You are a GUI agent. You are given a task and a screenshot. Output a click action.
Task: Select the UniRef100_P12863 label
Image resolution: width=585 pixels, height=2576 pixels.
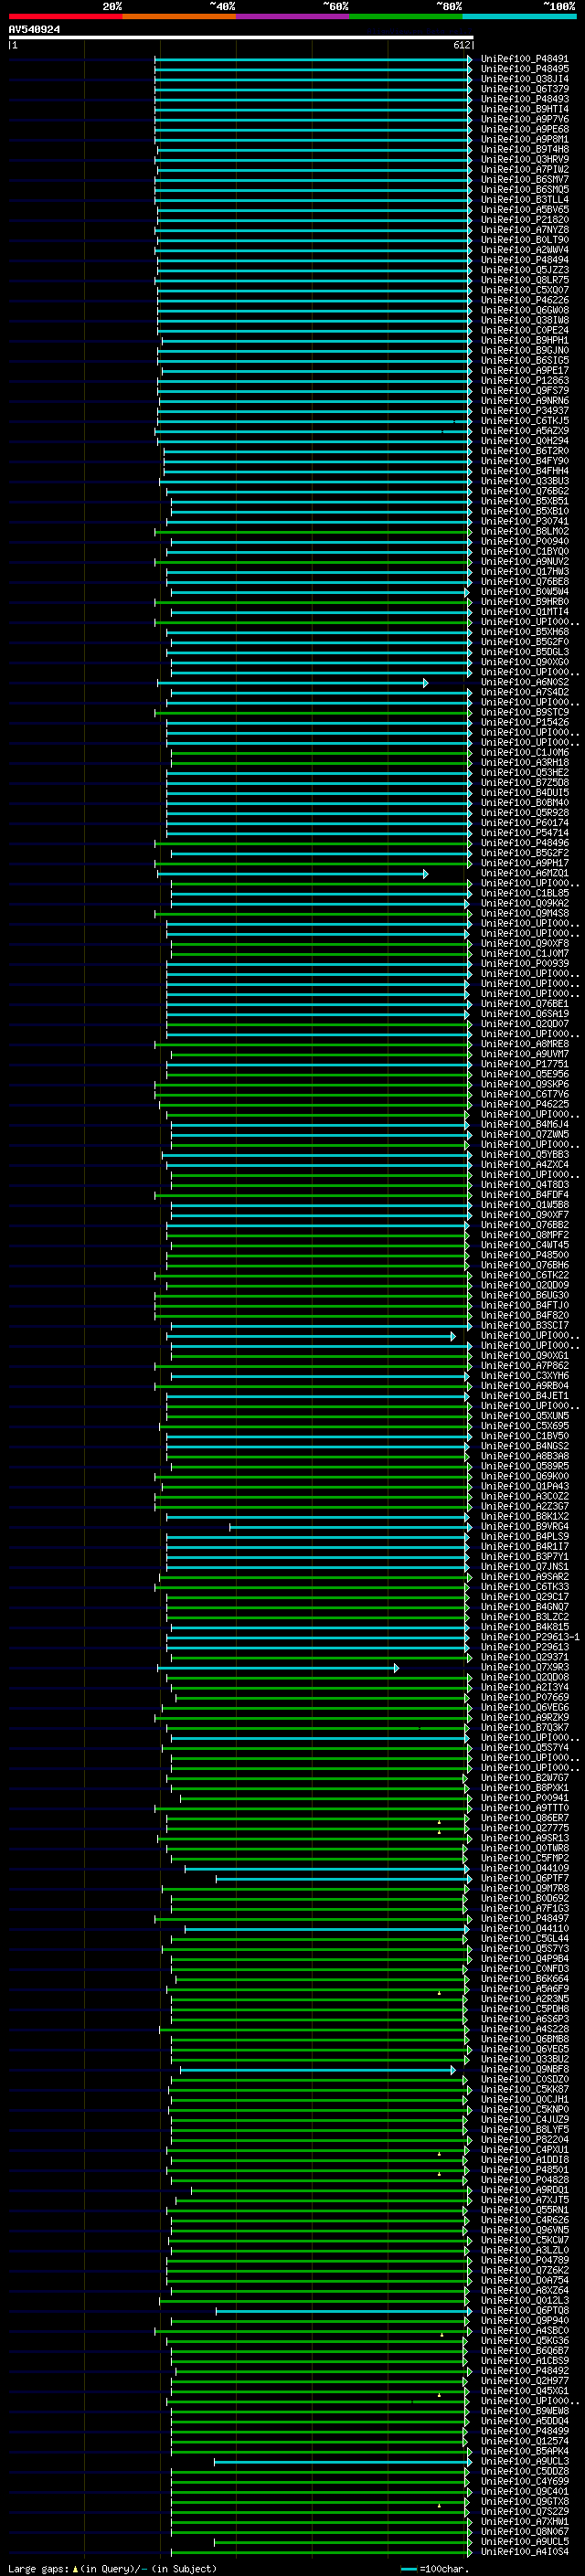524,381
